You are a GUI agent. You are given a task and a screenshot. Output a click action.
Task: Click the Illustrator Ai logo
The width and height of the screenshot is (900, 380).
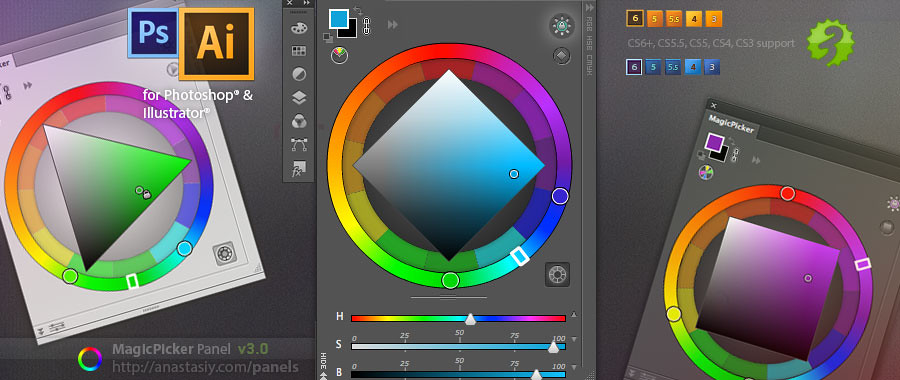pyautogui.click(x=216, y=44)
